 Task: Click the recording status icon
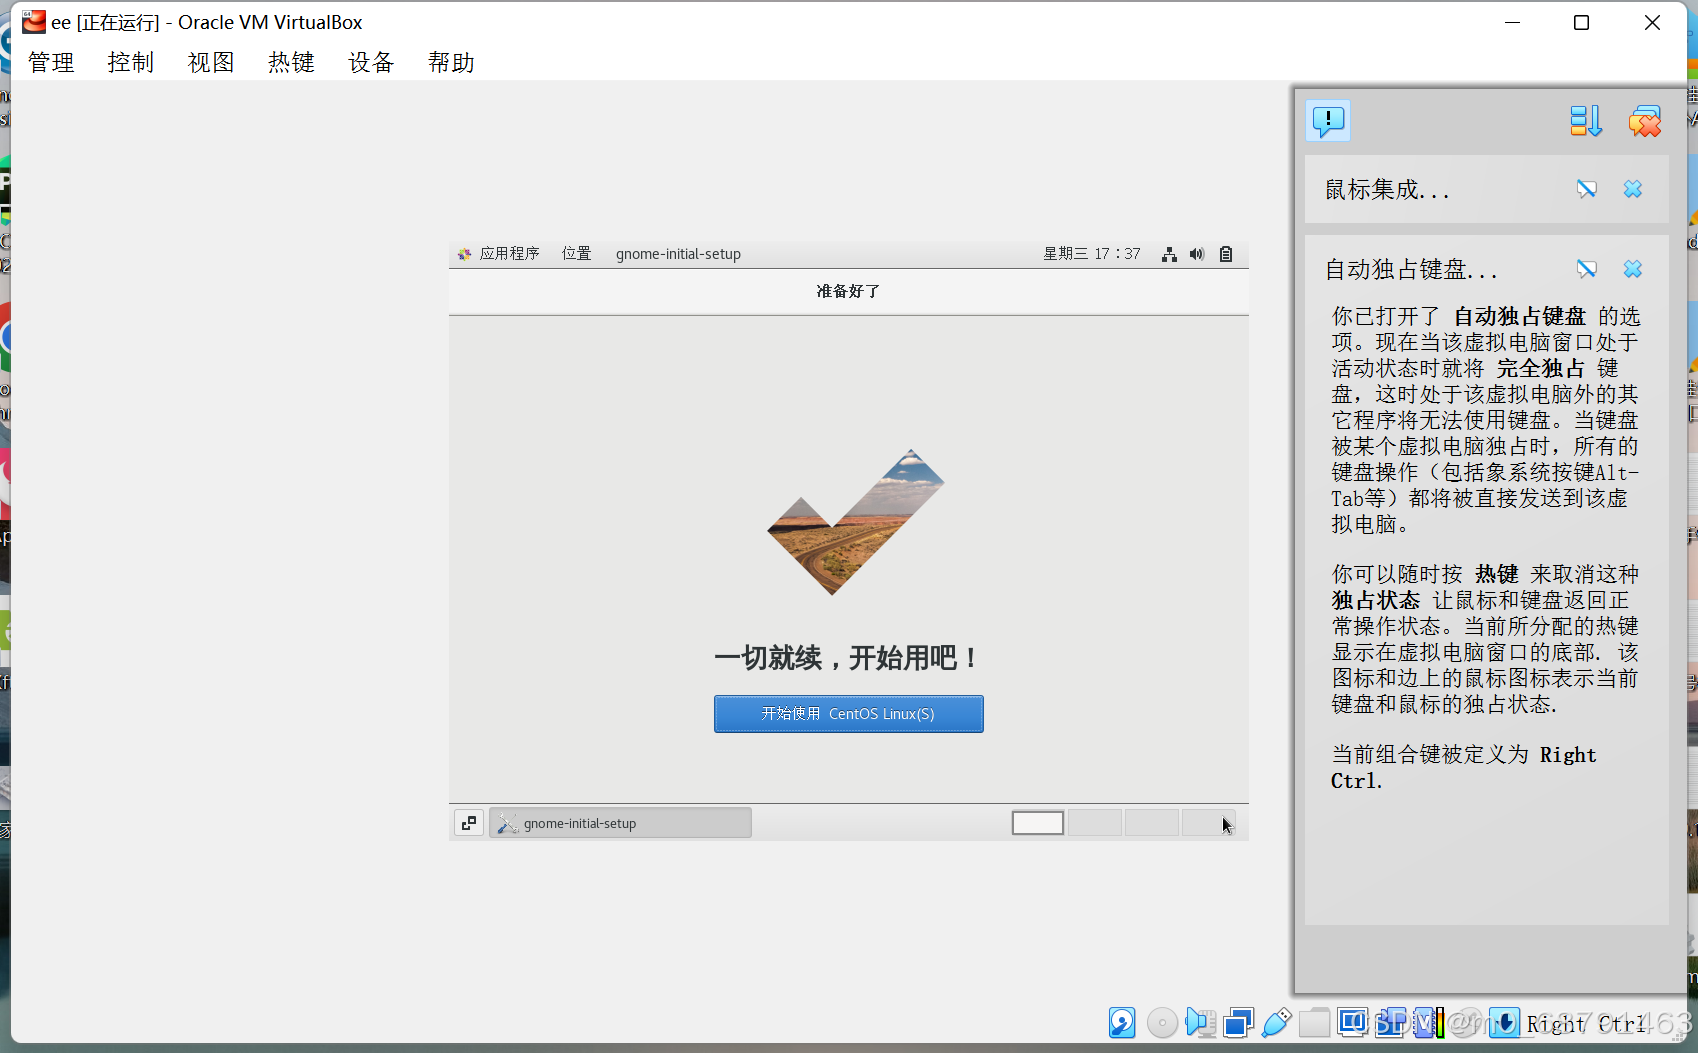[x=1390, y=1022]
